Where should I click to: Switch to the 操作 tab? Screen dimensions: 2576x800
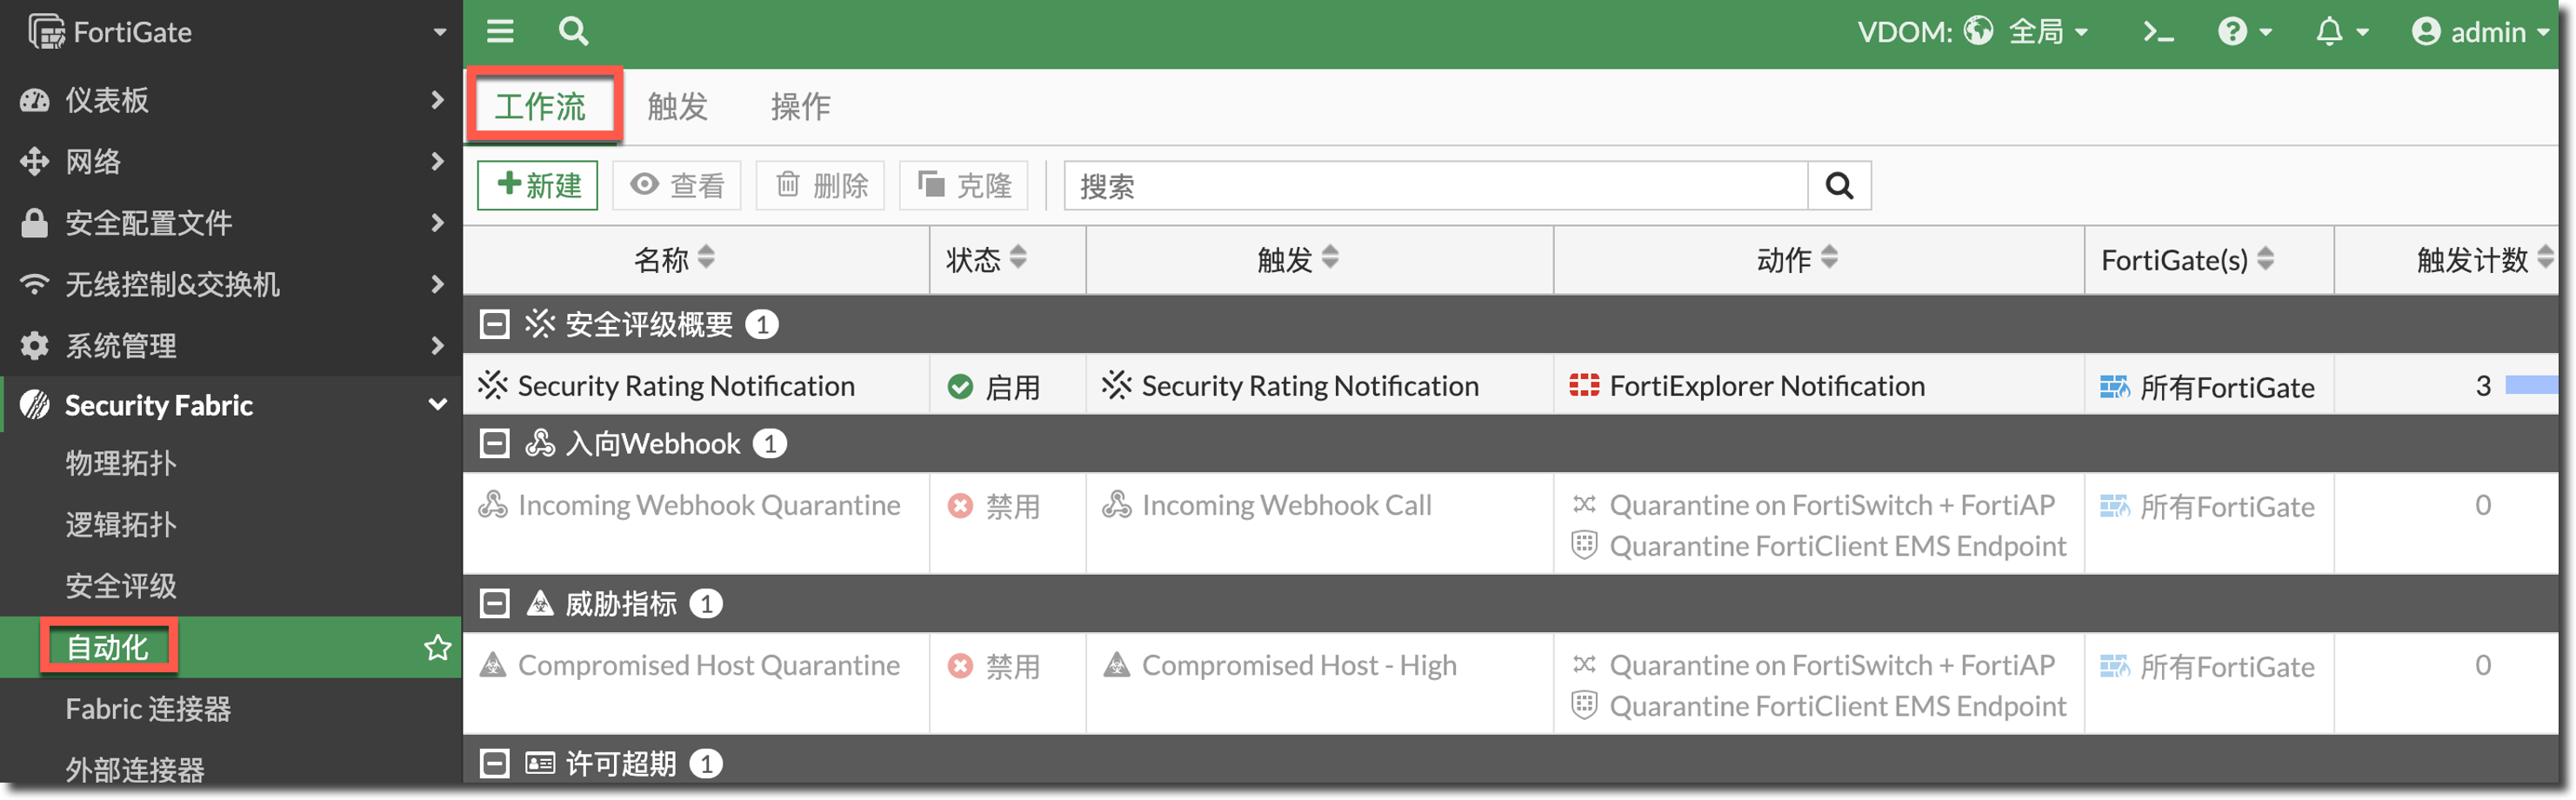click(800, 106)
